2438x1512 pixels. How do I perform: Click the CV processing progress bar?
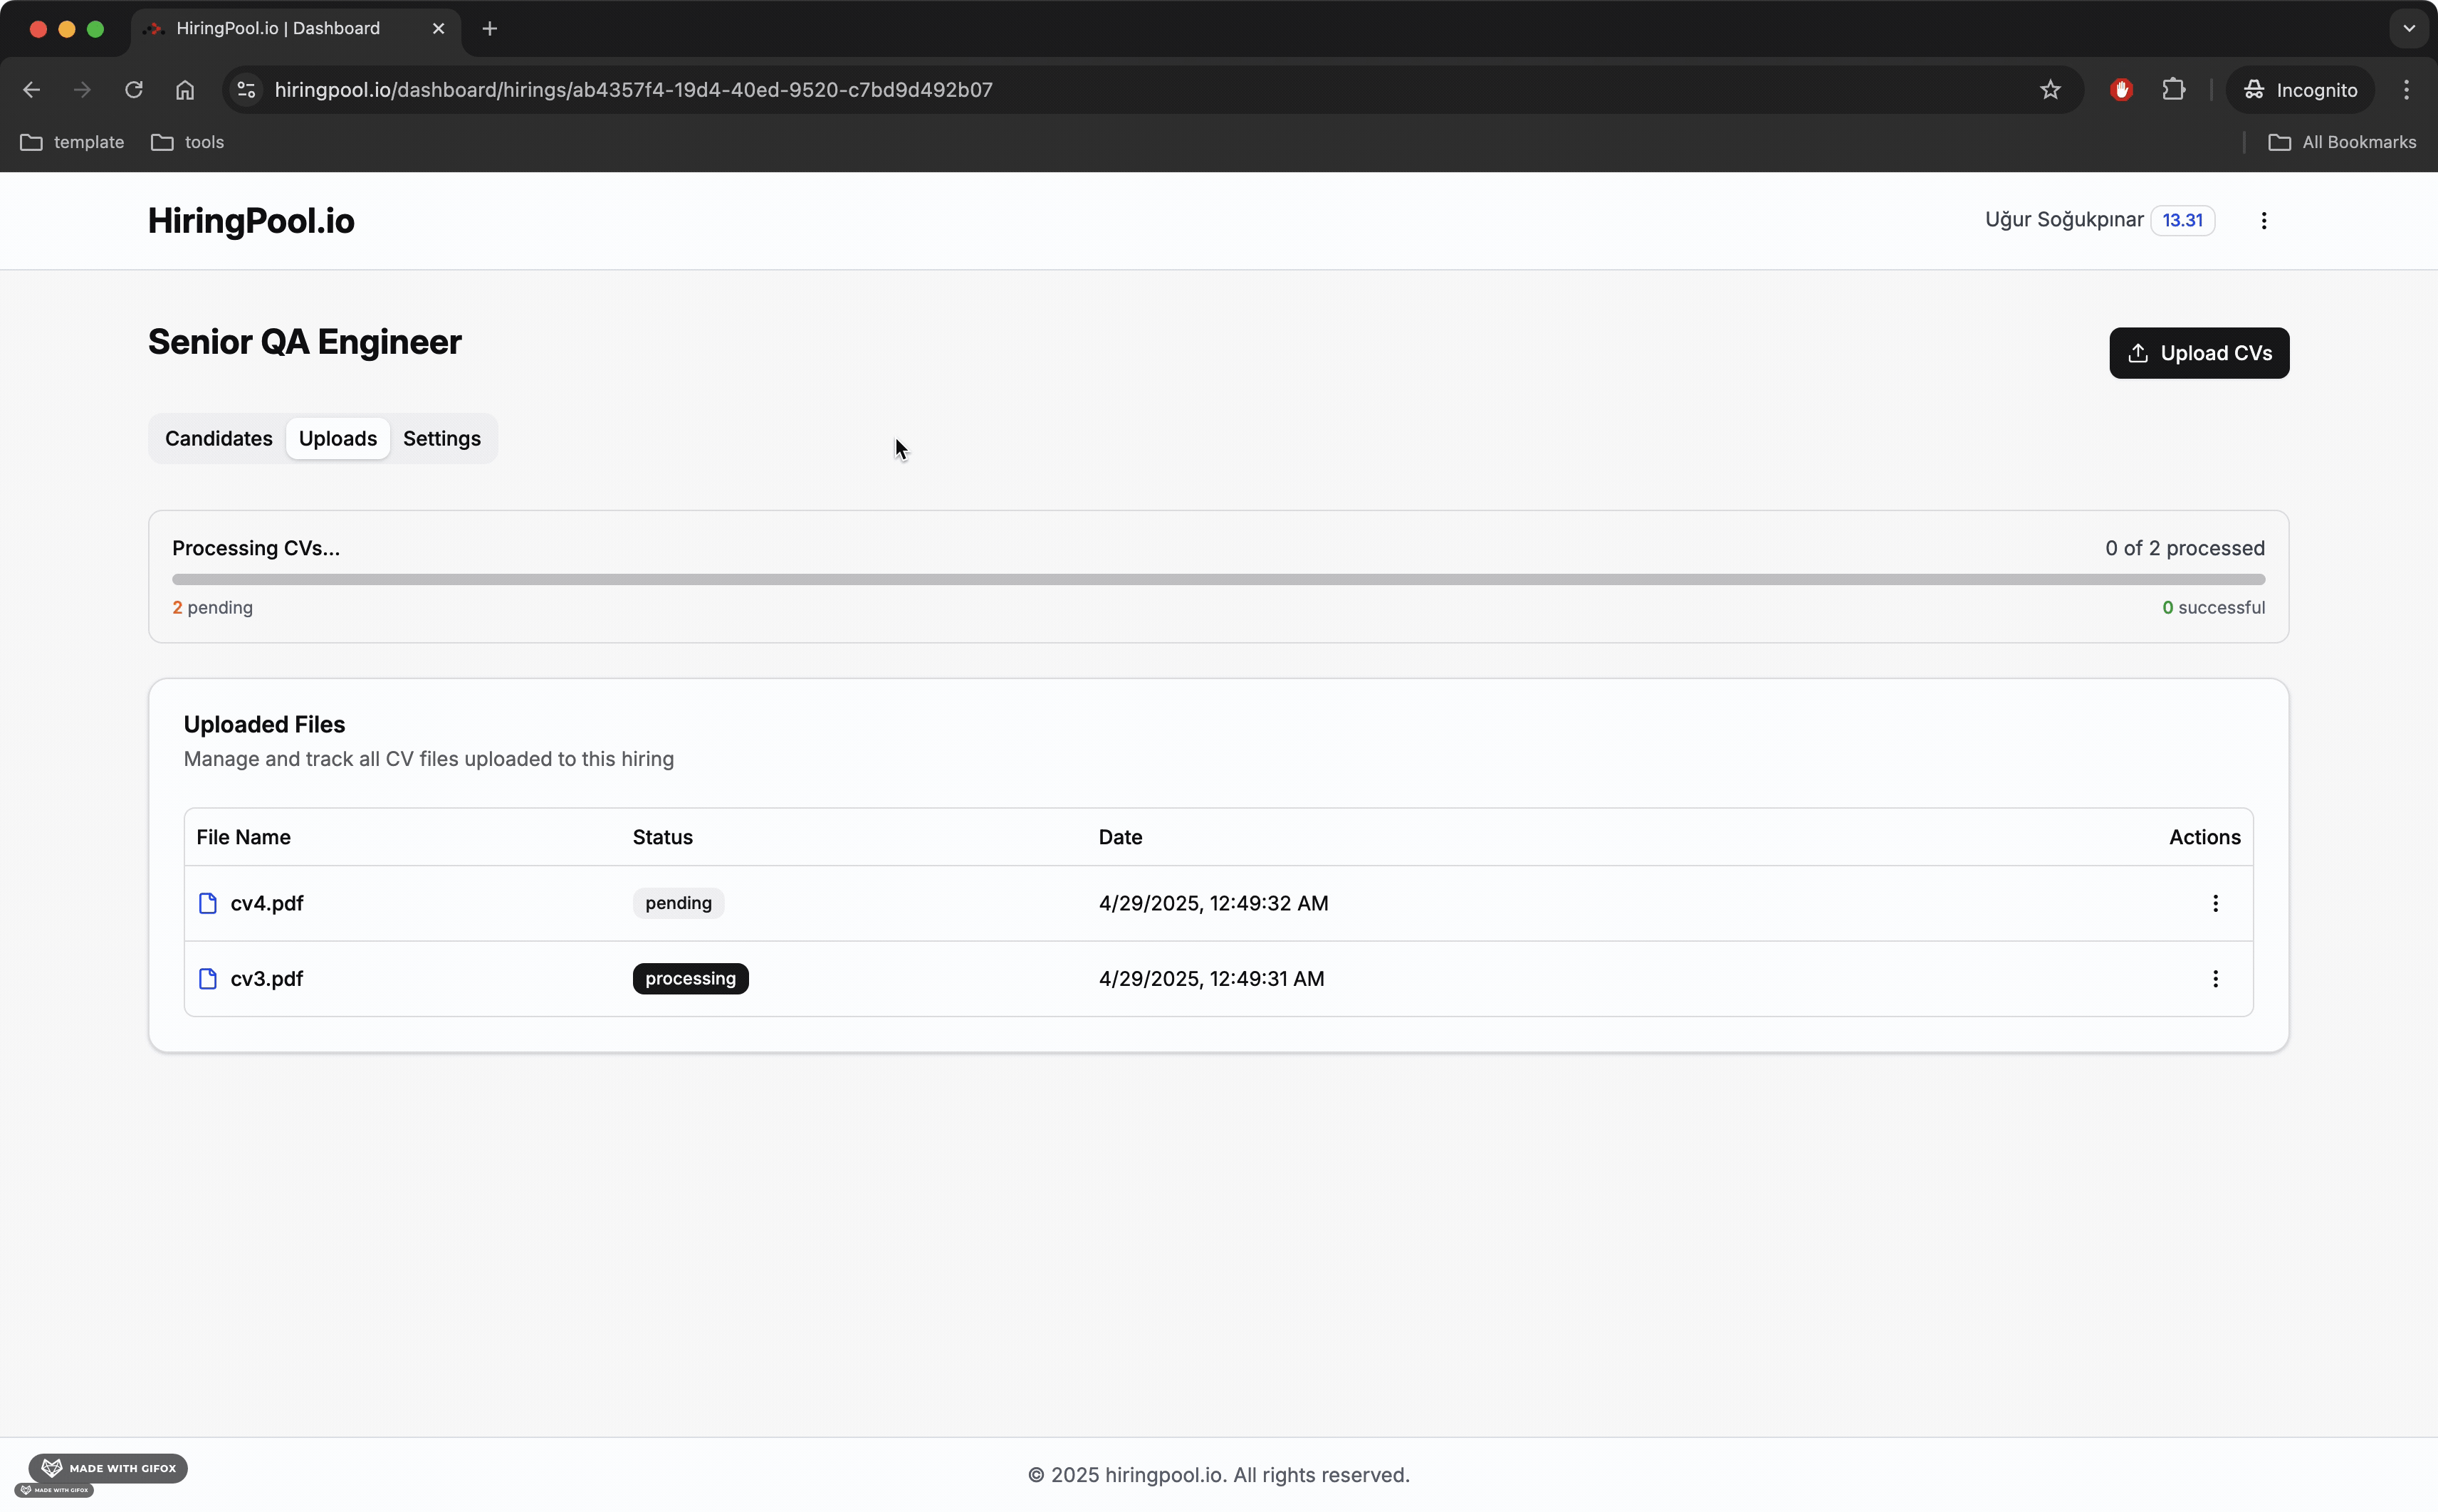1218,579
